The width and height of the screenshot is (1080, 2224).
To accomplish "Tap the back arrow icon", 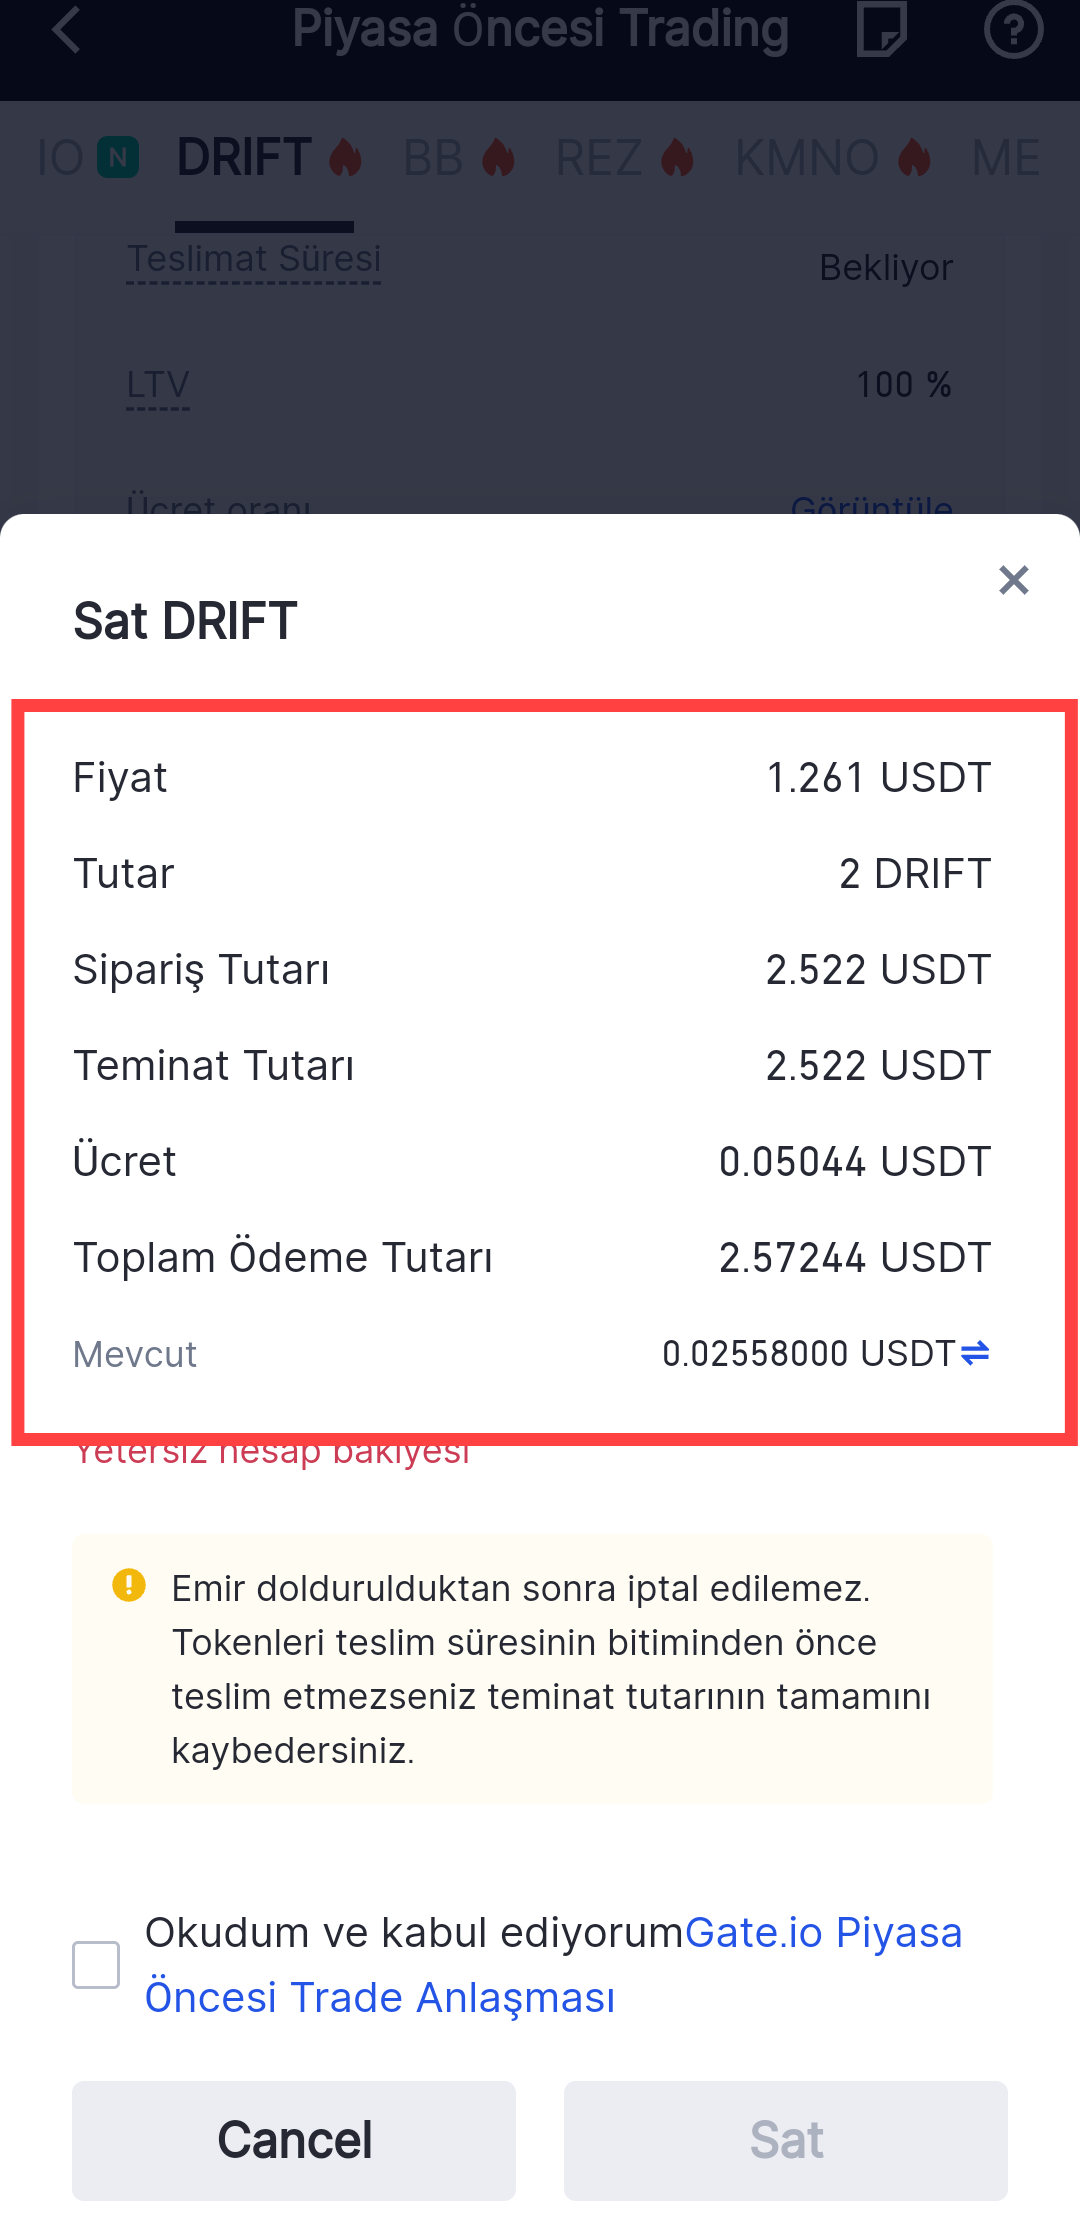I will point(66,30).
